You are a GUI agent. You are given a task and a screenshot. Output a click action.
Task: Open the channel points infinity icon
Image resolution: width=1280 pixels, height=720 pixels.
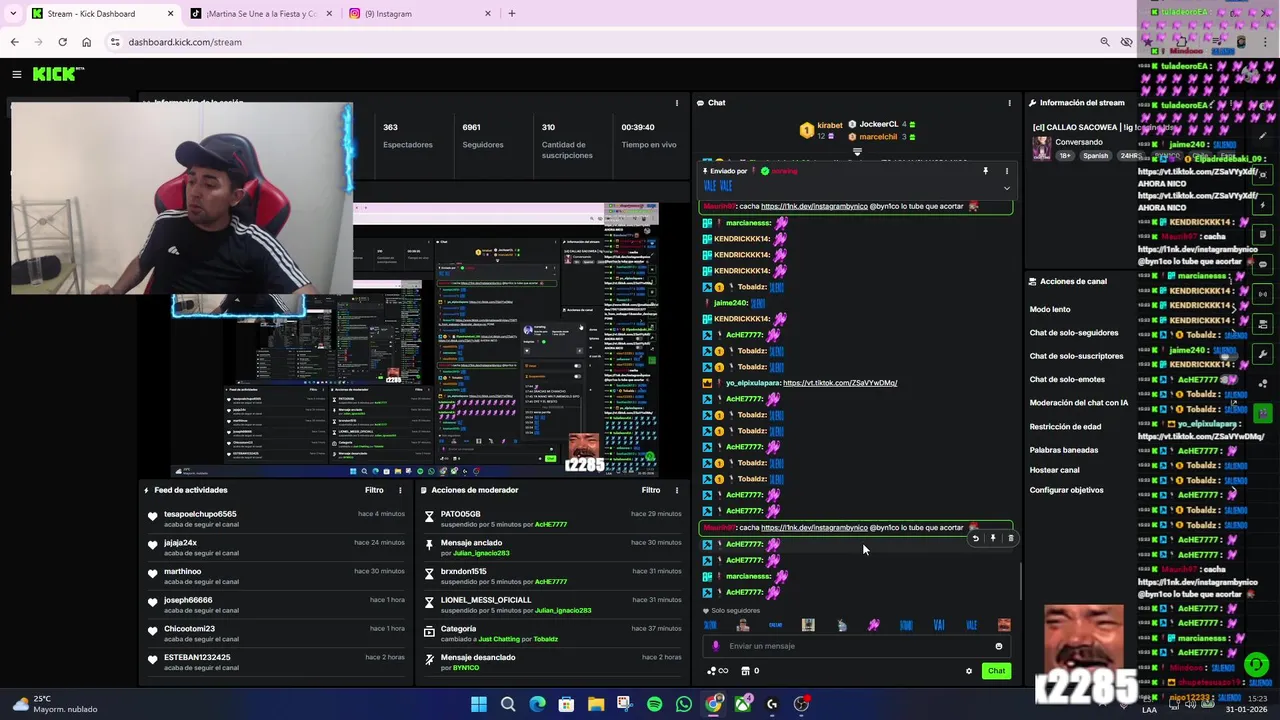pos(717,671)
